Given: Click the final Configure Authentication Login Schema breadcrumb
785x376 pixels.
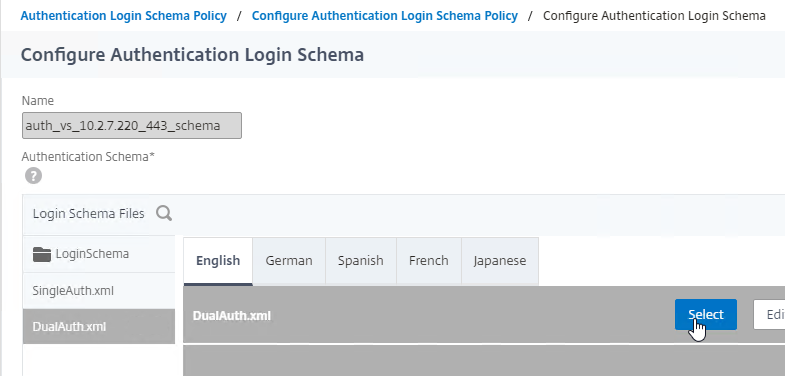Looking at the screenshot, I should [654, 16].
